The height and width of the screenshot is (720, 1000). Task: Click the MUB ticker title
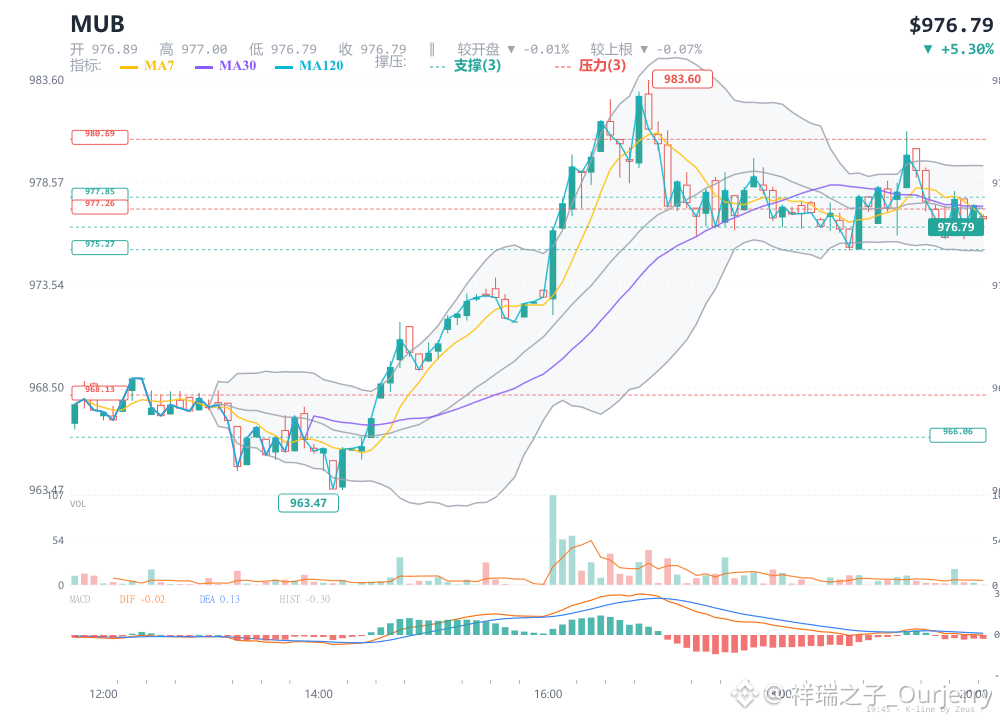click(97, 24)
